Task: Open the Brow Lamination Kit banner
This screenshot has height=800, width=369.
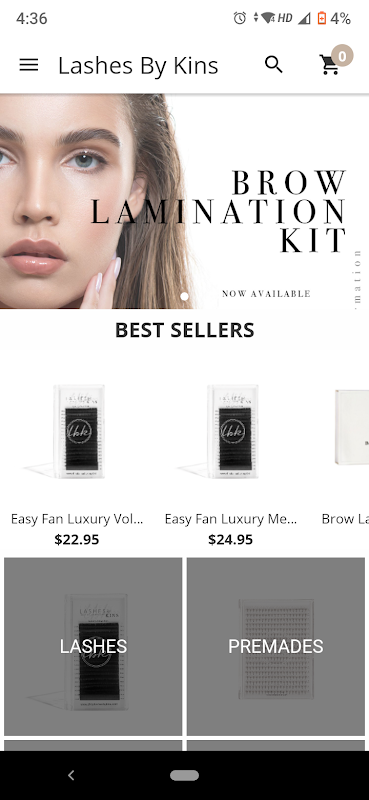Action: pyautogui.click(x=184, y=202)
